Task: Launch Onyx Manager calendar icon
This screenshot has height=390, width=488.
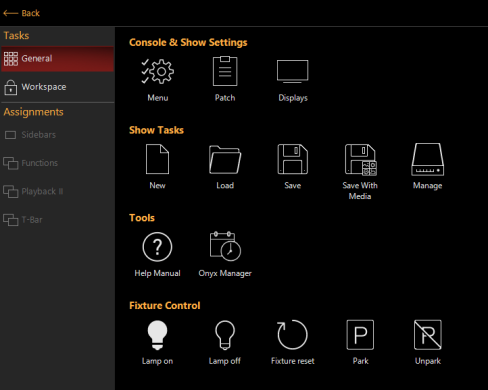Action: (225, 246)
